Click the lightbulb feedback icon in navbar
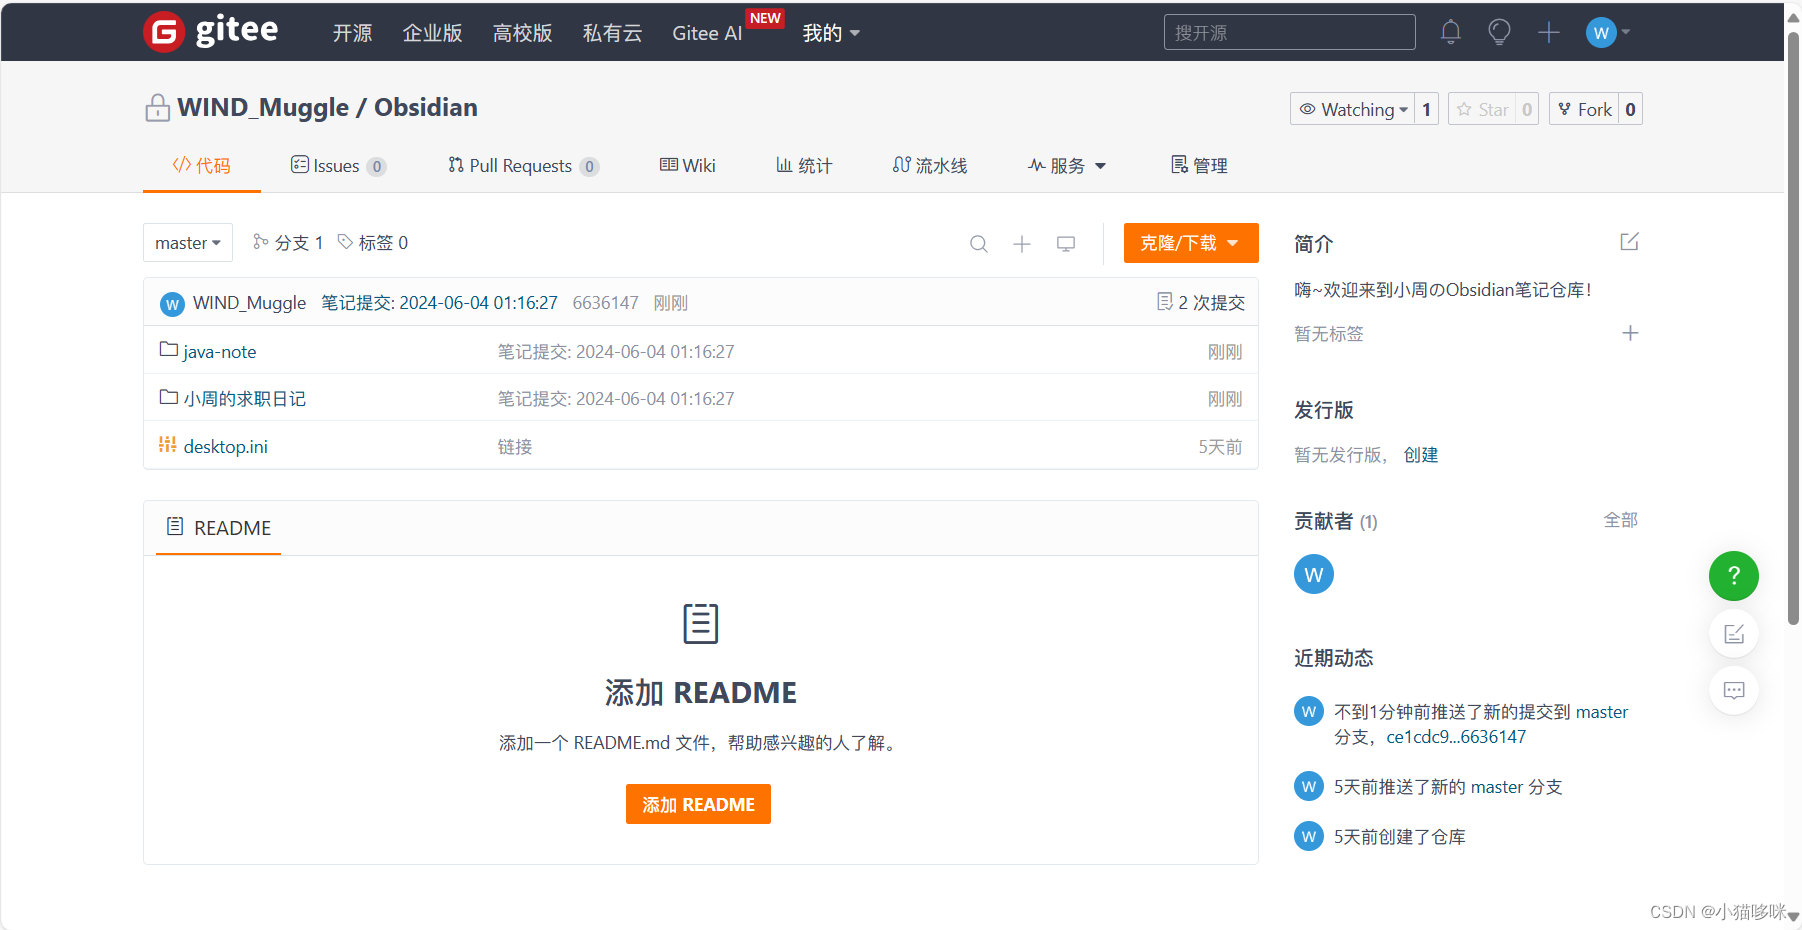This screenshot has width=1802, height=930. click(1499, 32)
